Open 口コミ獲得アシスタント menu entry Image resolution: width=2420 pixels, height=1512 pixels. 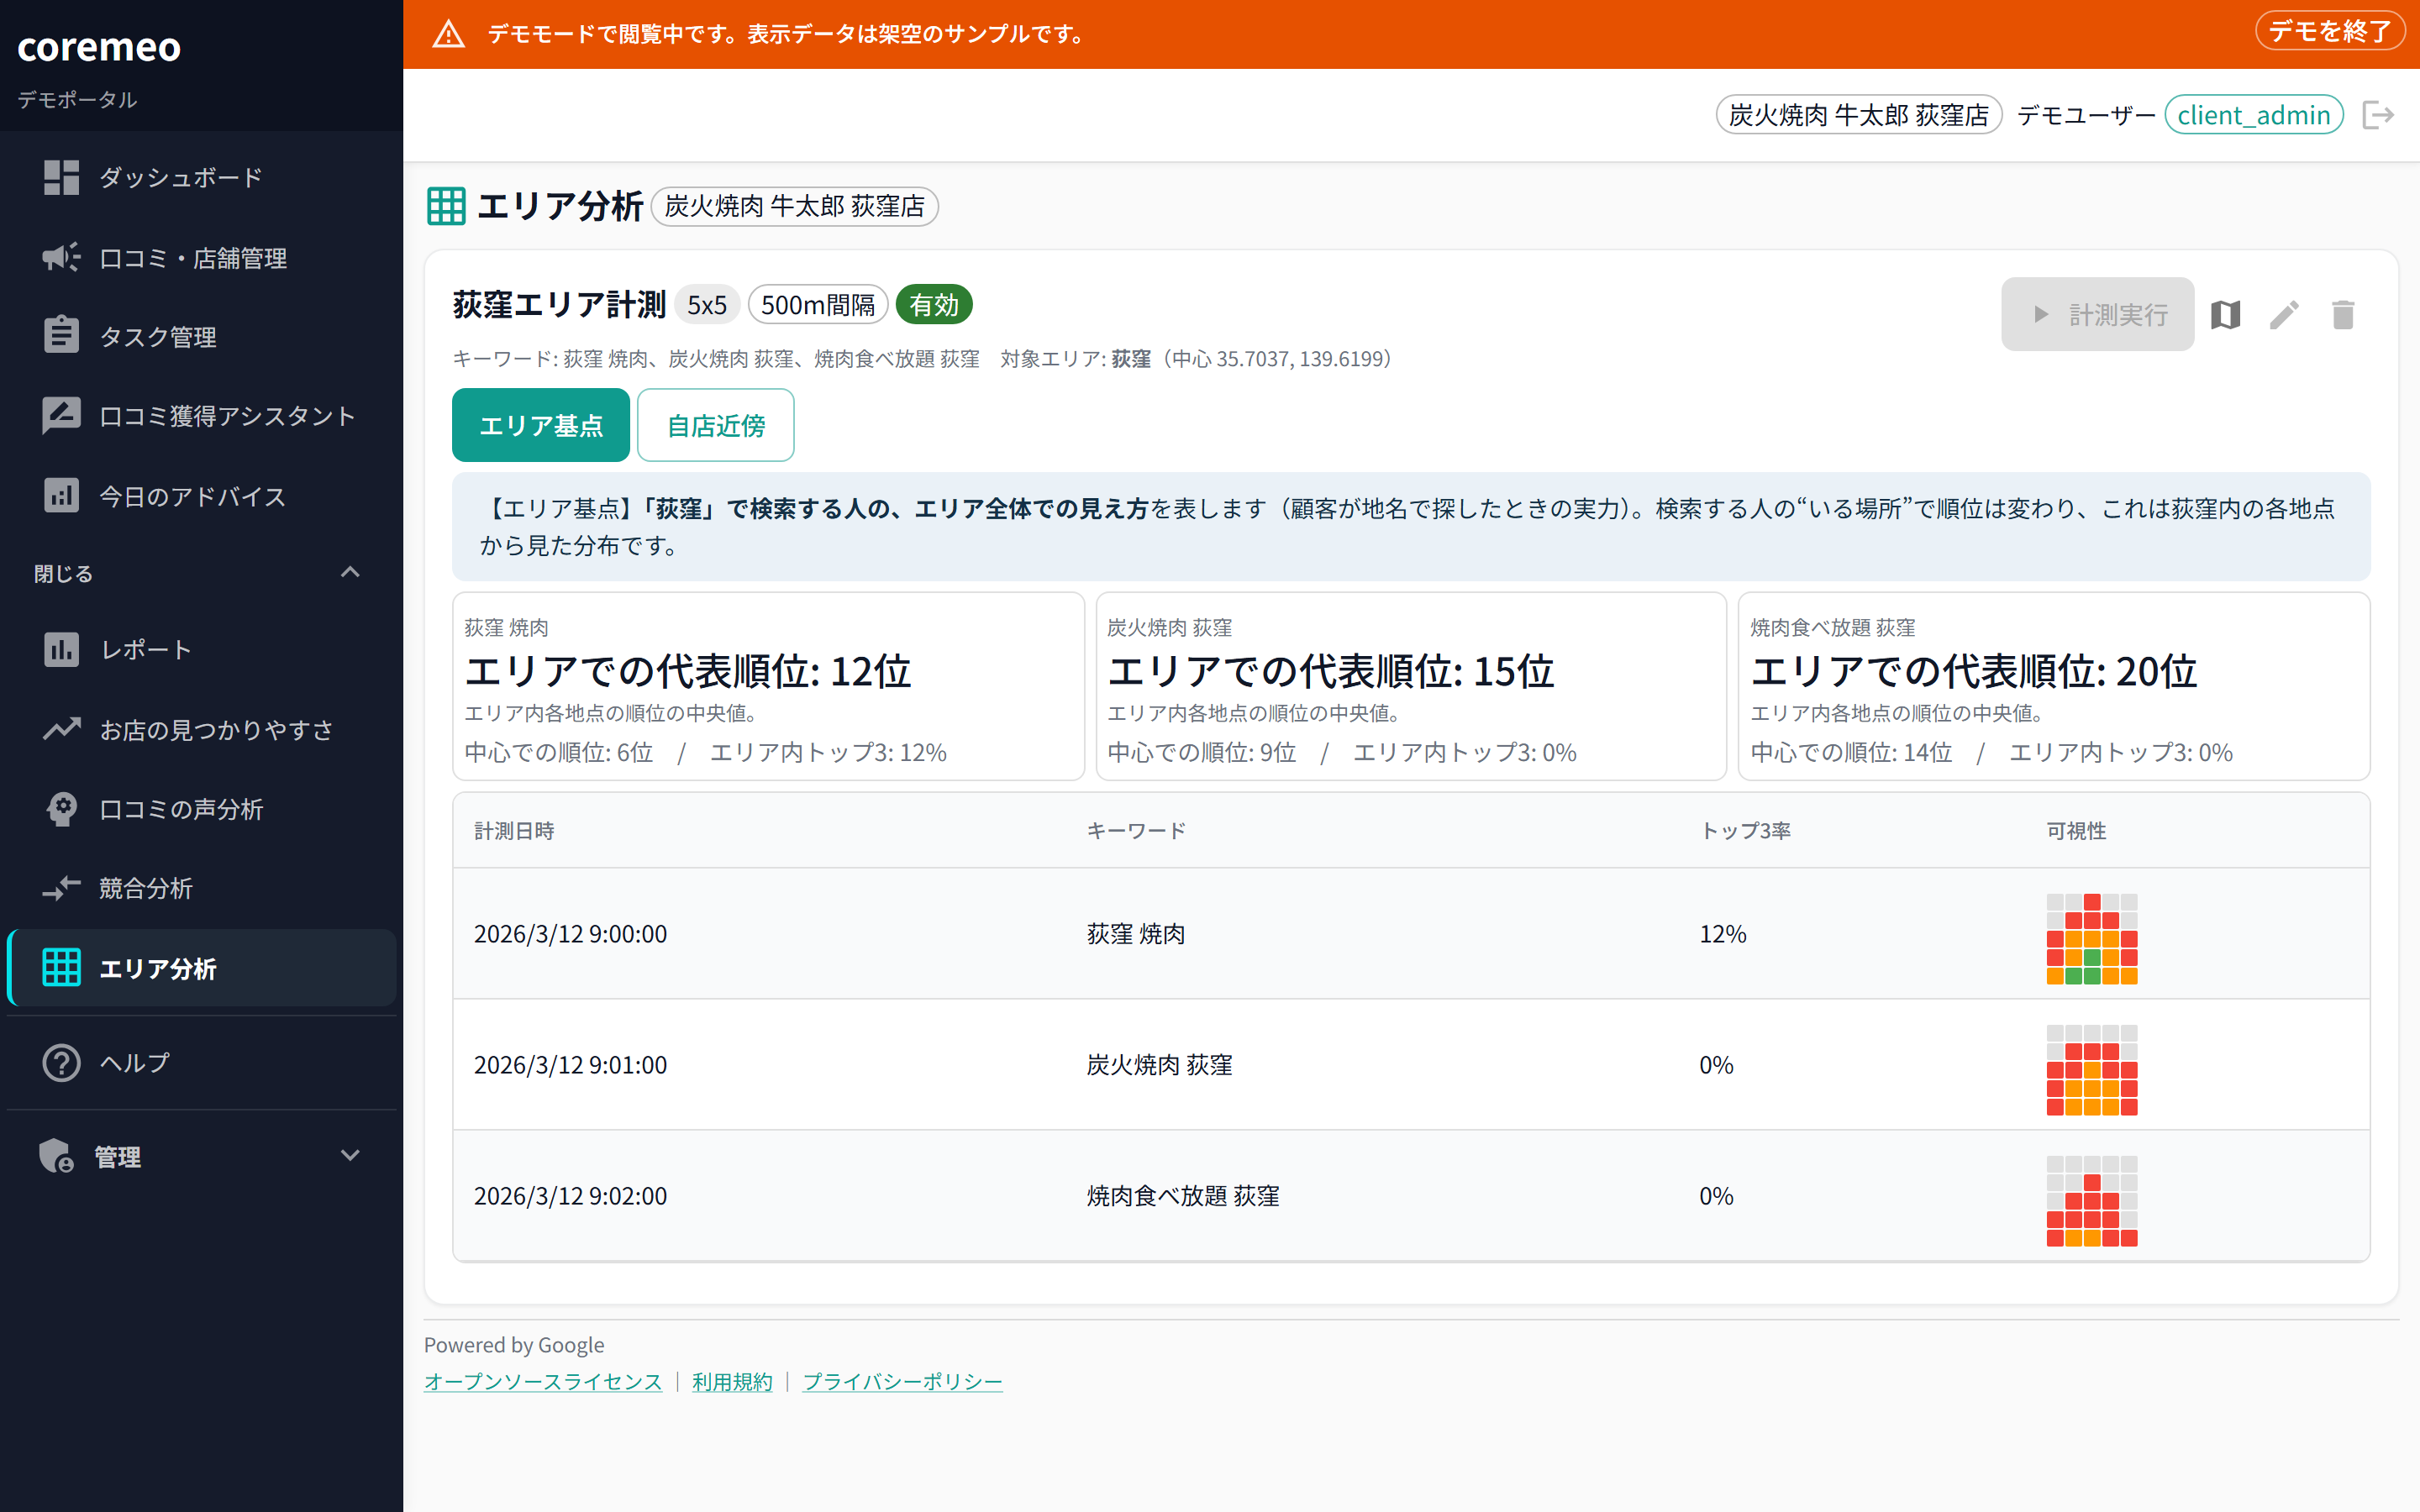click(x=201, y=416)
